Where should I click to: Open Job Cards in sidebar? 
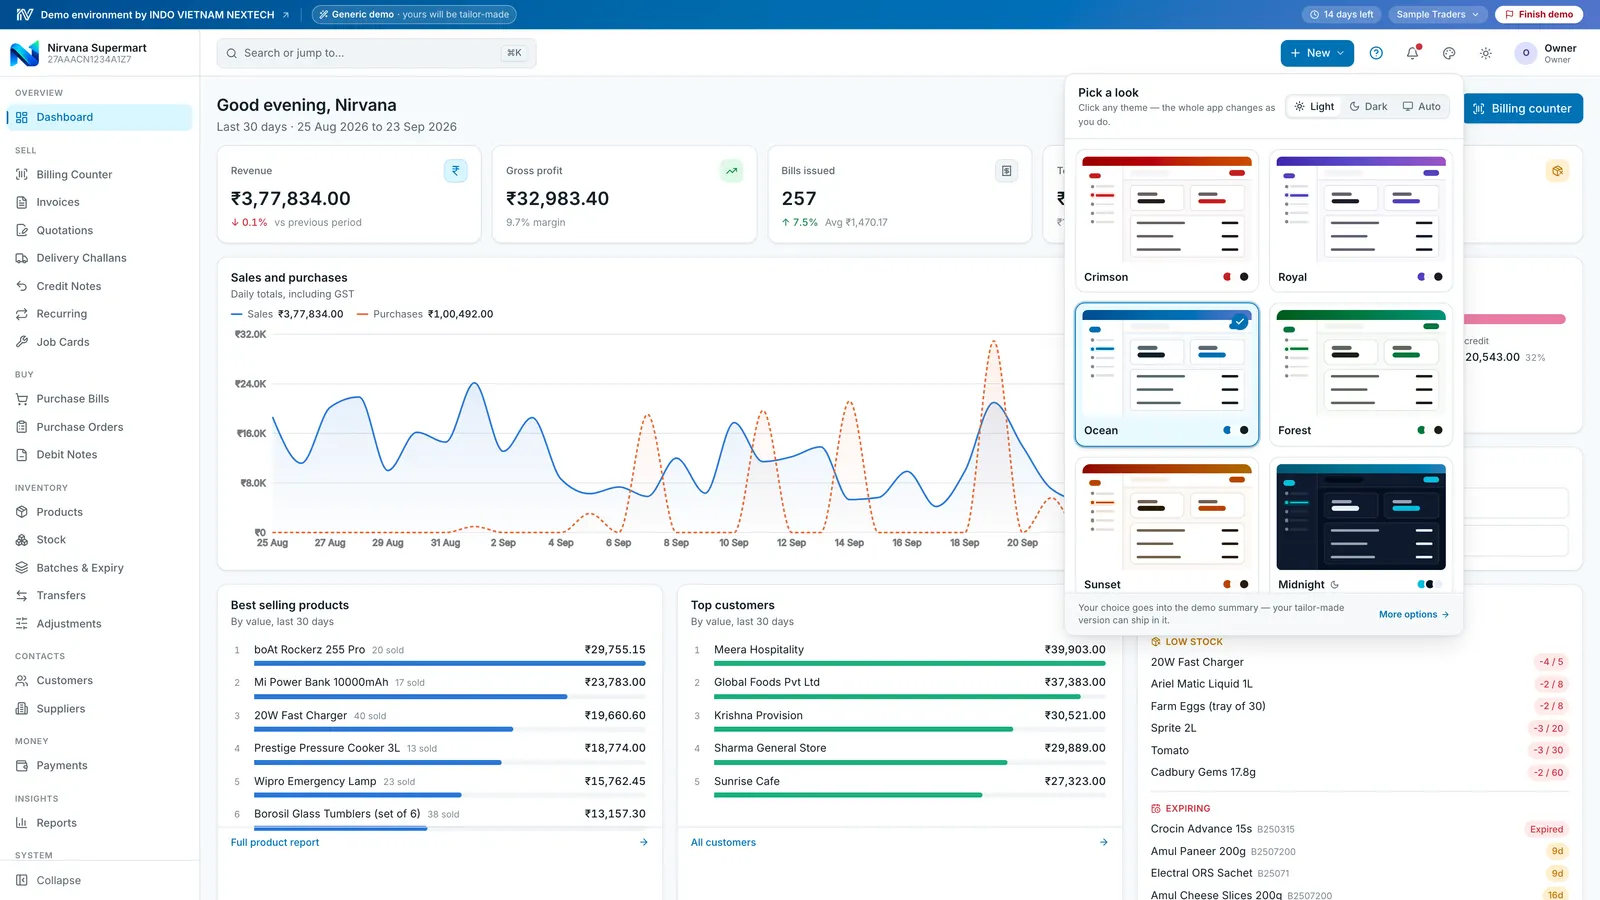tap(99, 342)
